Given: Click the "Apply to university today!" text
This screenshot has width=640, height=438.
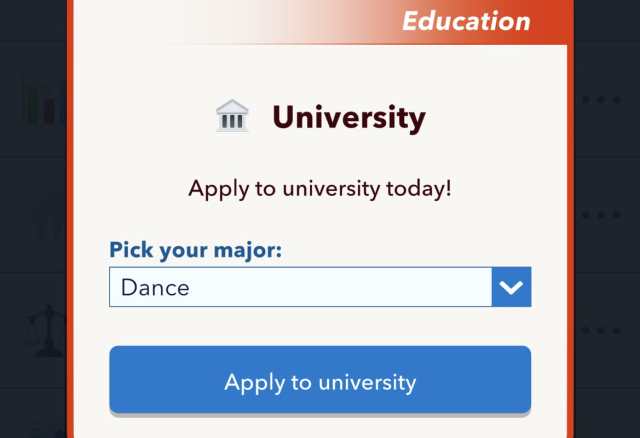Looking at the screenshot, I should 320,187.
